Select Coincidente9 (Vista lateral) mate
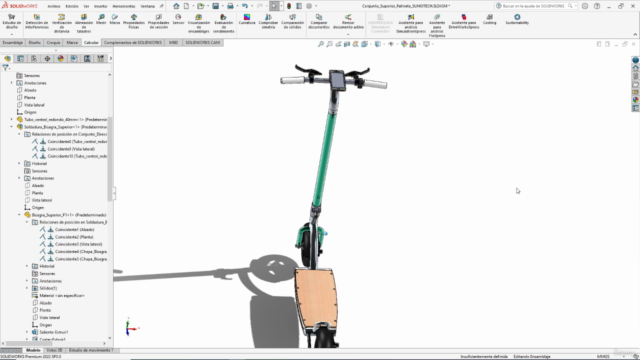Image resolution: width=640 pixels, height=360 pixels. 71,149
